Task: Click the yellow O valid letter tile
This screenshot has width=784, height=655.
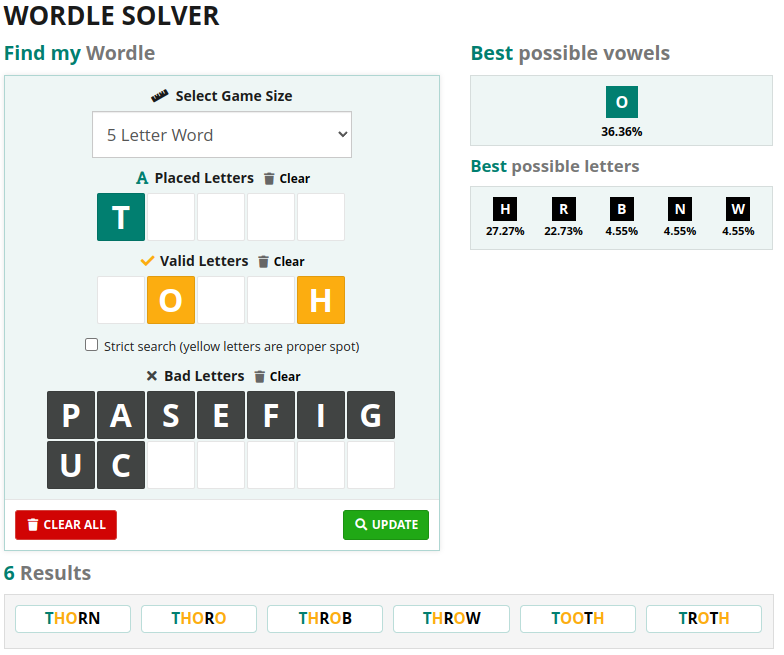Action: click(171, 300)
